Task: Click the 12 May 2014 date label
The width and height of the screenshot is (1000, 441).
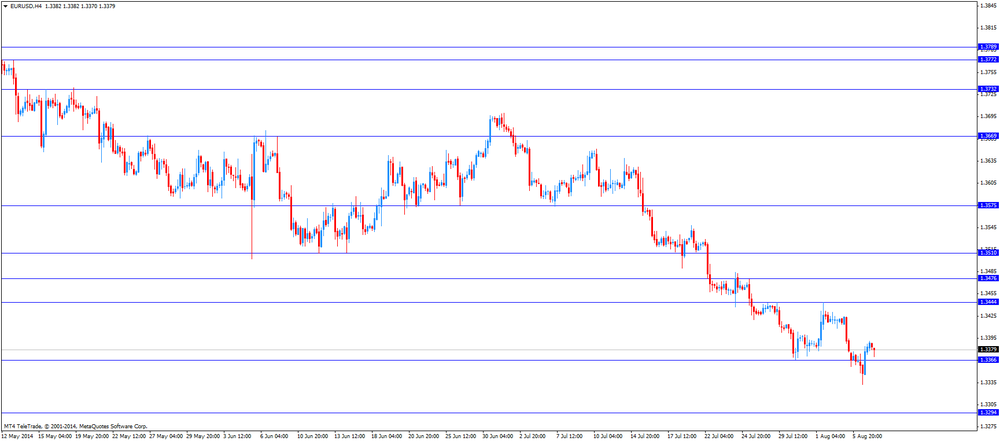Action: pyautogui.click(x=17, y=436)
